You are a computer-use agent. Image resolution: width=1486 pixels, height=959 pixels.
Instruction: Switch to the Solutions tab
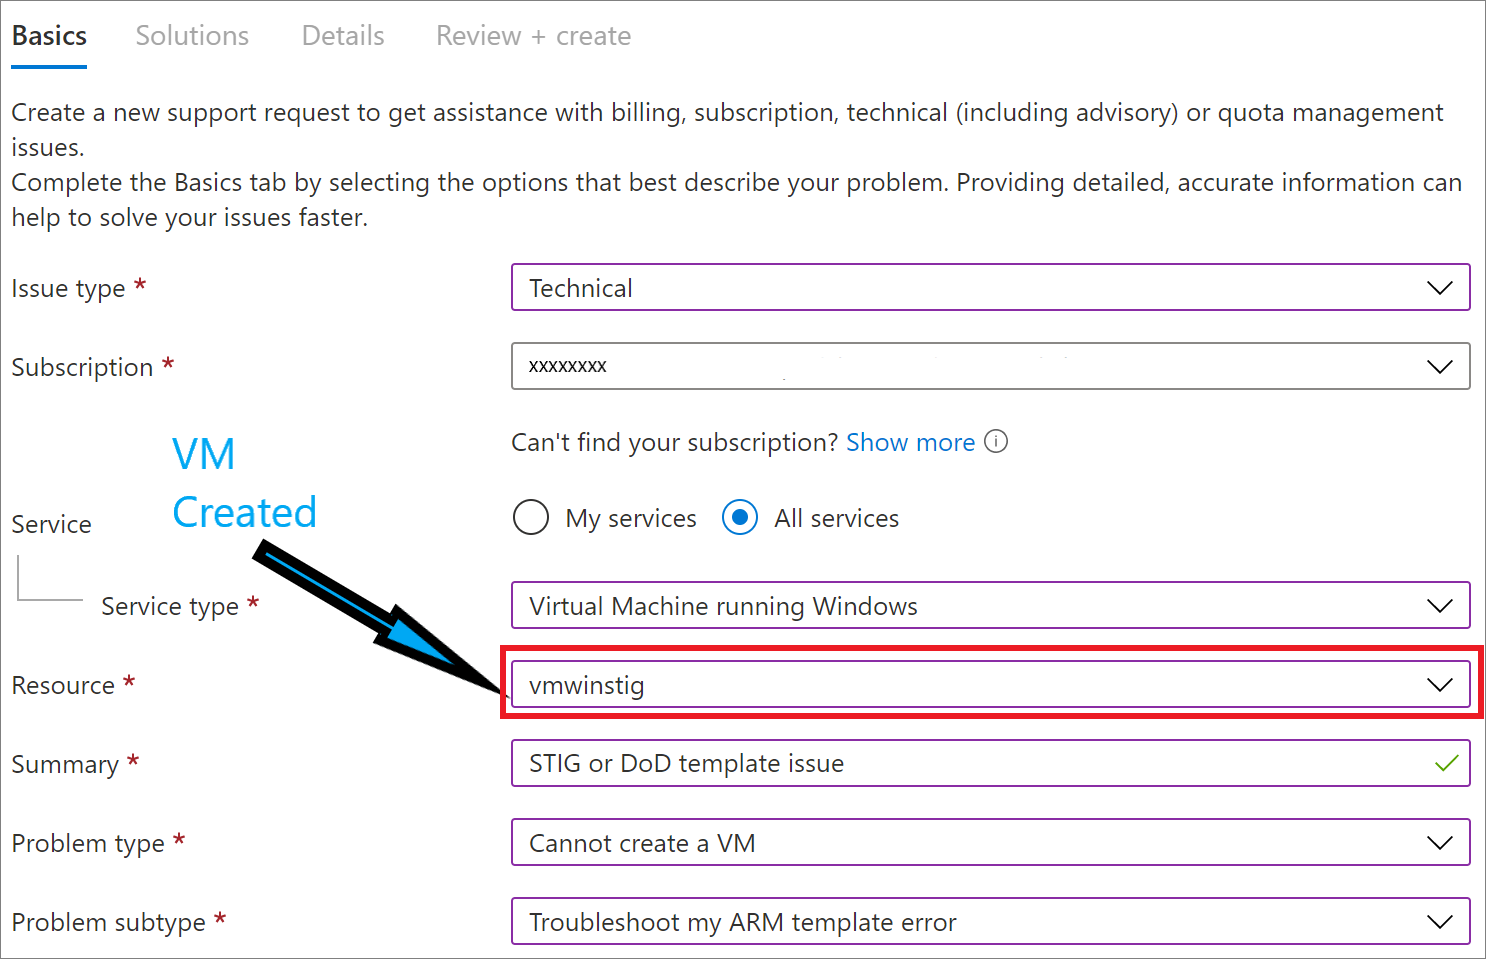[x=192, y=36]
